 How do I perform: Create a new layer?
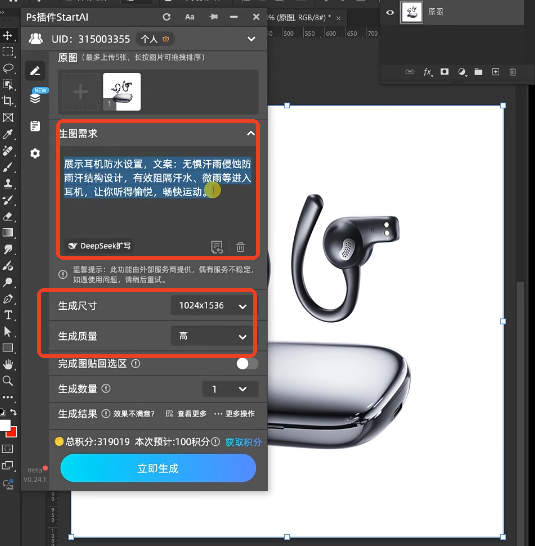(495, 72)
